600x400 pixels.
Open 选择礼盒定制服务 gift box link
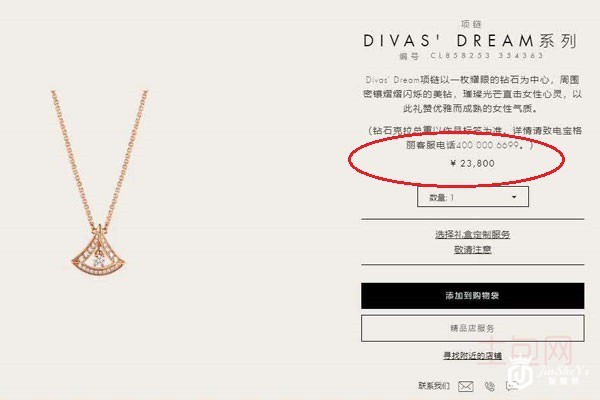473,234
